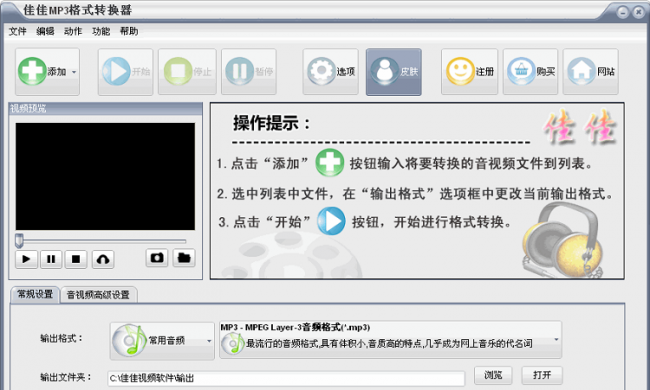The height and width of the screenshot is (390, 650).
Task: Pause the video preview
Action: [x=51, y=259]
